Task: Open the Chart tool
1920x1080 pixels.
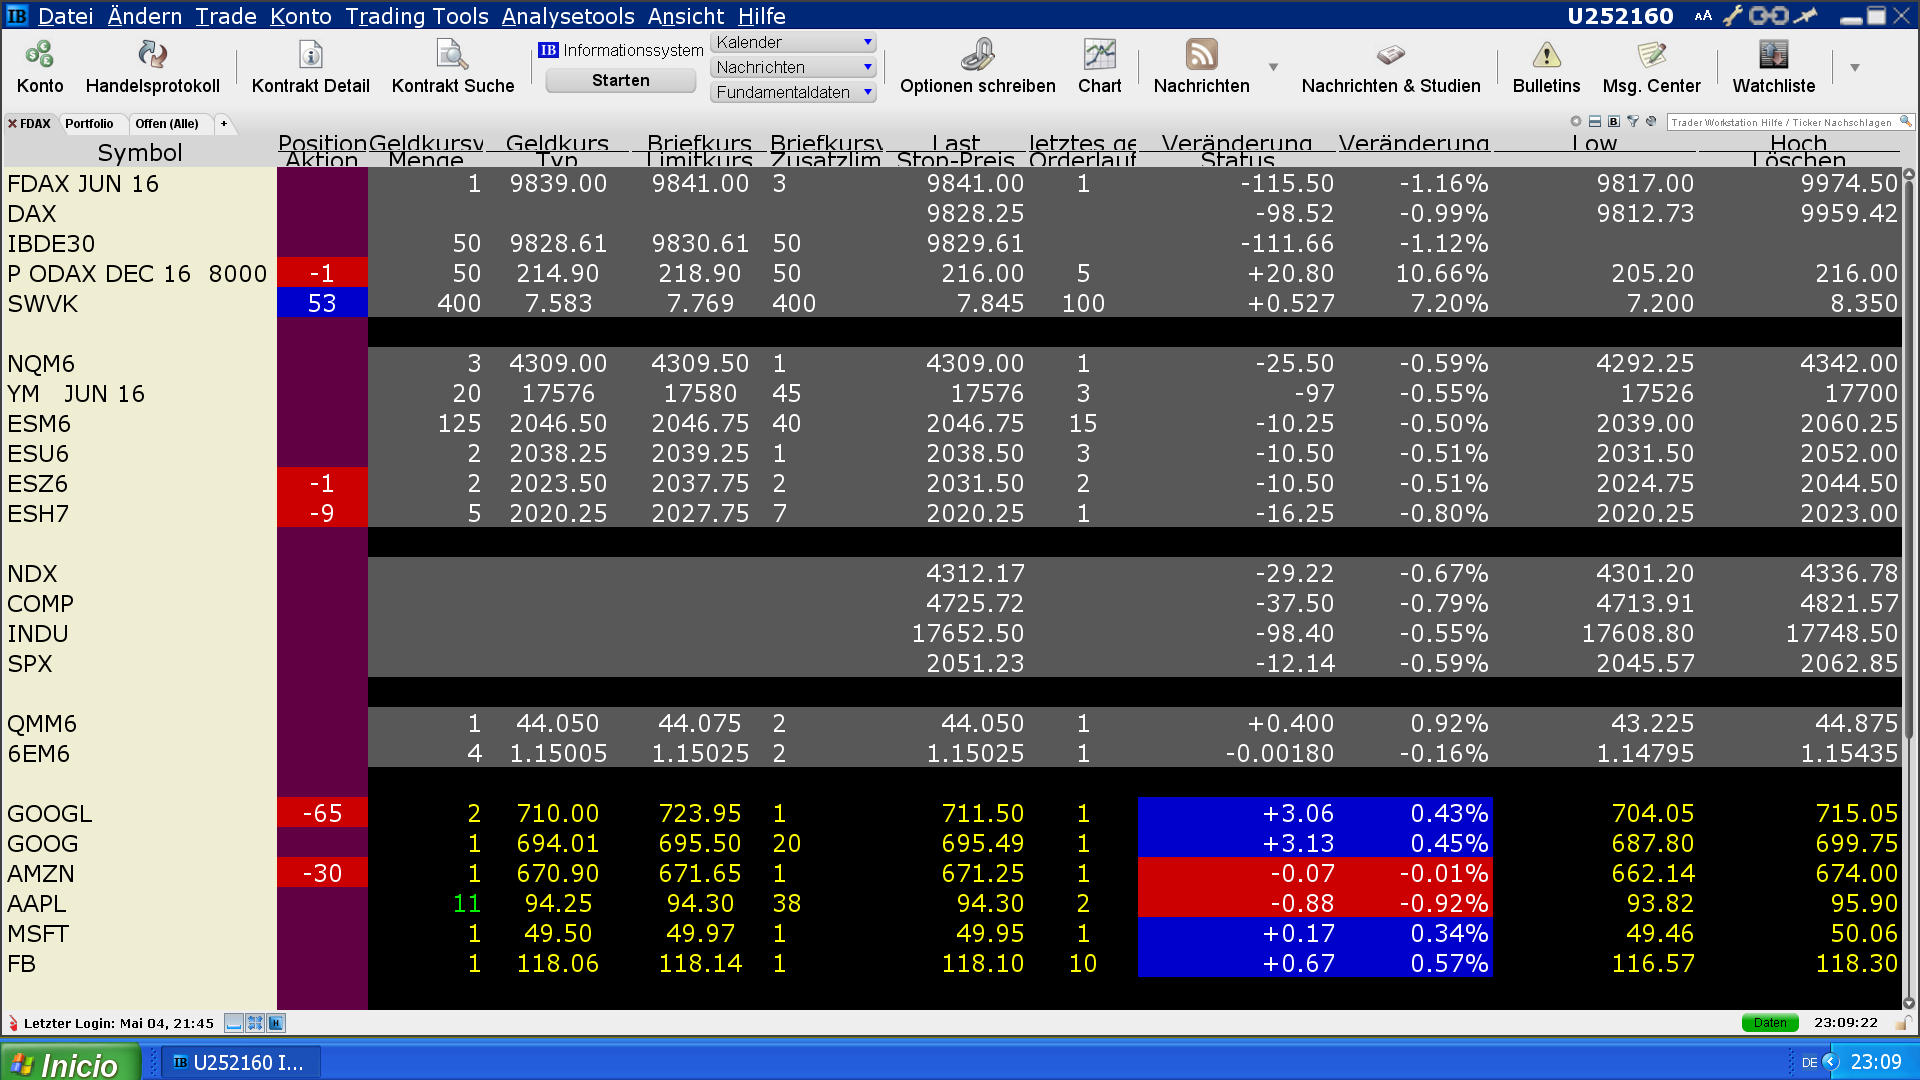Action: (1099, 56)
